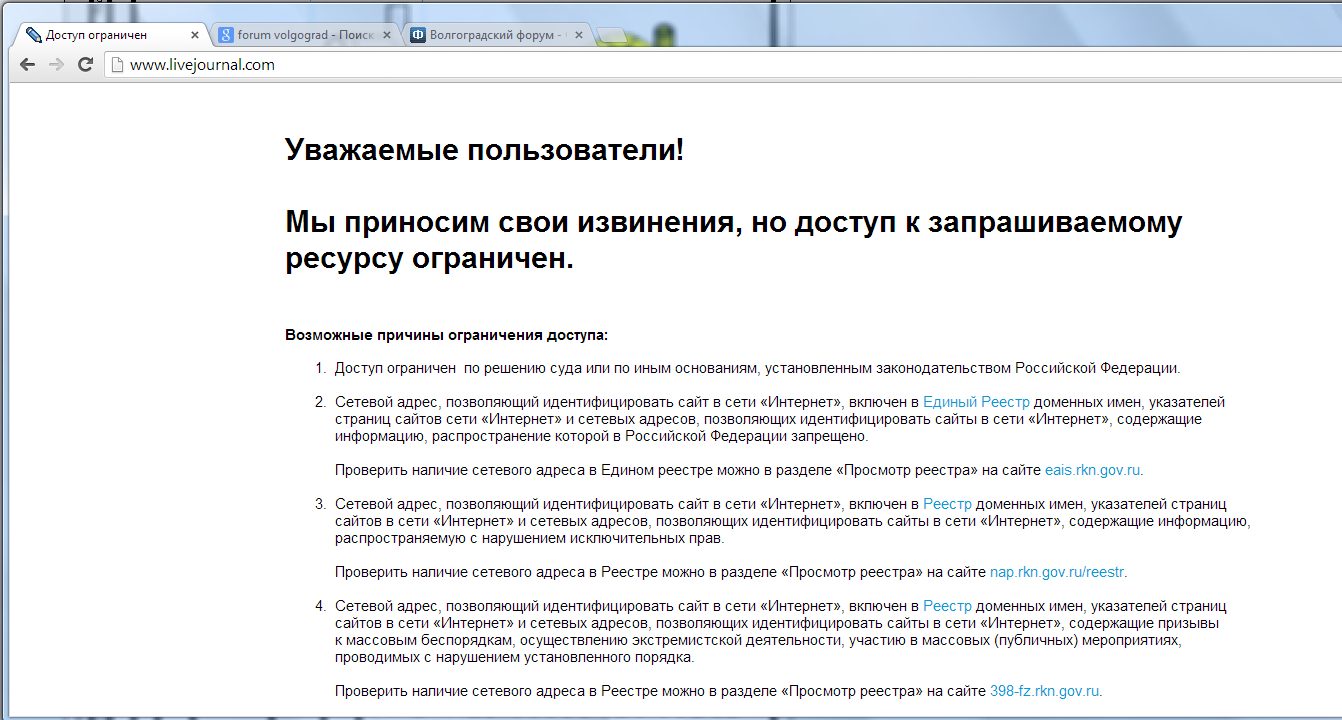Click "Реестр" link in reason 4
The width and height of the screenshot is (1342, 720).
pos(947,606)
